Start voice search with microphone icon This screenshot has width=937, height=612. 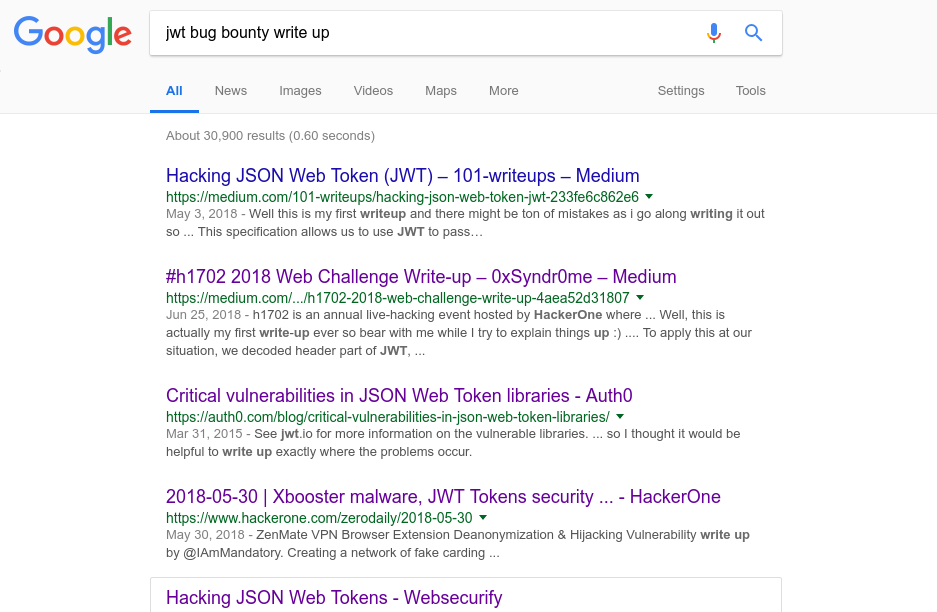(x=714, y=33)
